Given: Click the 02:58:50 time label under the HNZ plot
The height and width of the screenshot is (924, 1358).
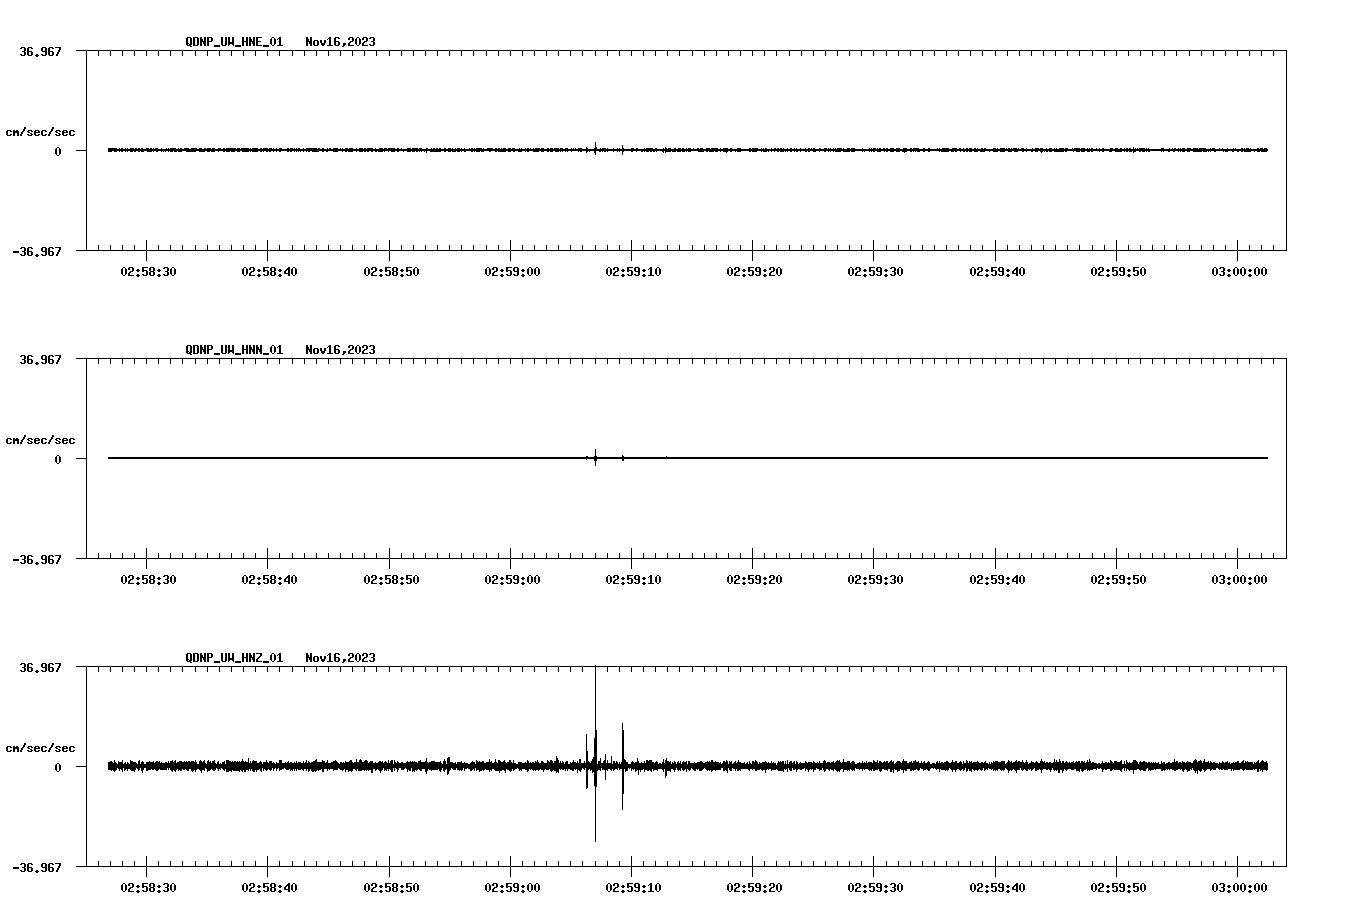Looking at the screenshot, I should pos(391,887).
